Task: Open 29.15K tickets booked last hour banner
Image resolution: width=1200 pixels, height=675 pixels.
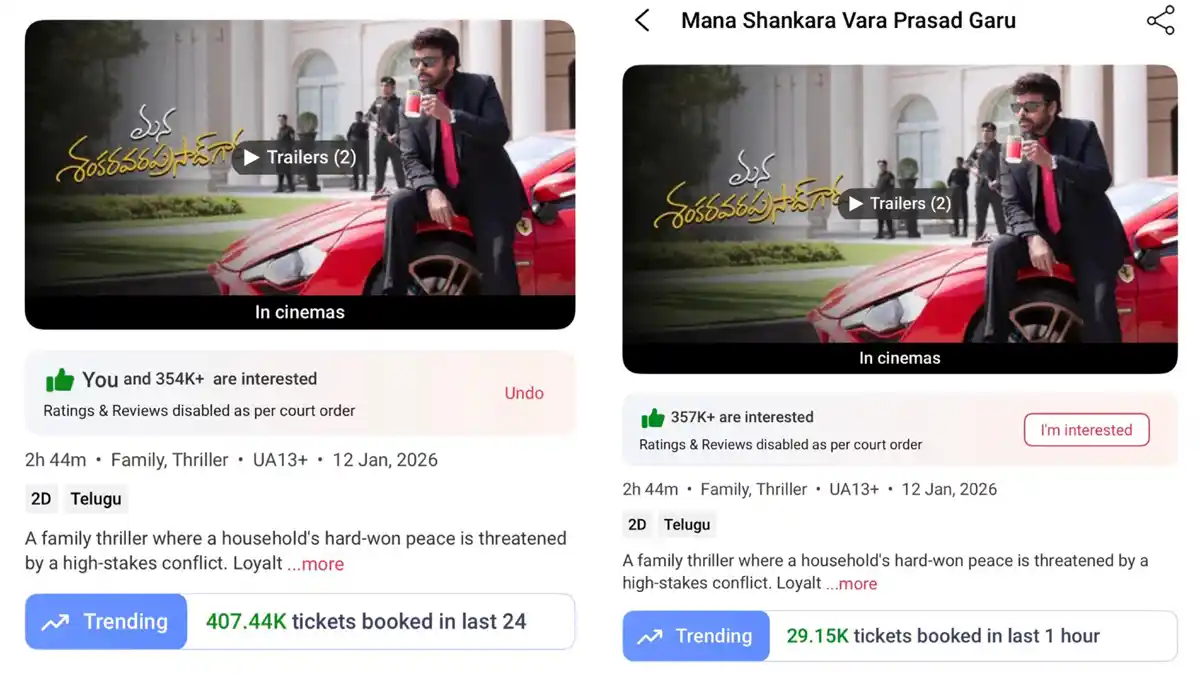Action: 900,636
